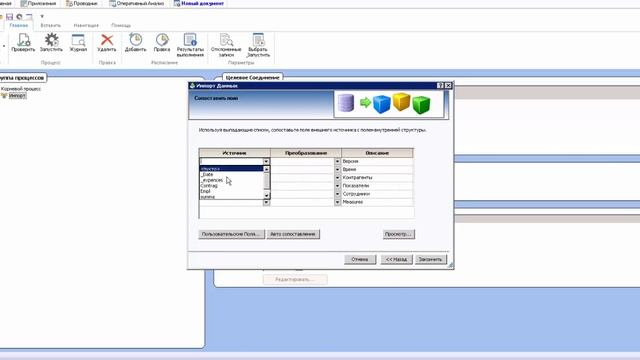This screenshot has height=360, width=640.
Task: Choose summa in the source dropdown list
Action: click(231, 197)
